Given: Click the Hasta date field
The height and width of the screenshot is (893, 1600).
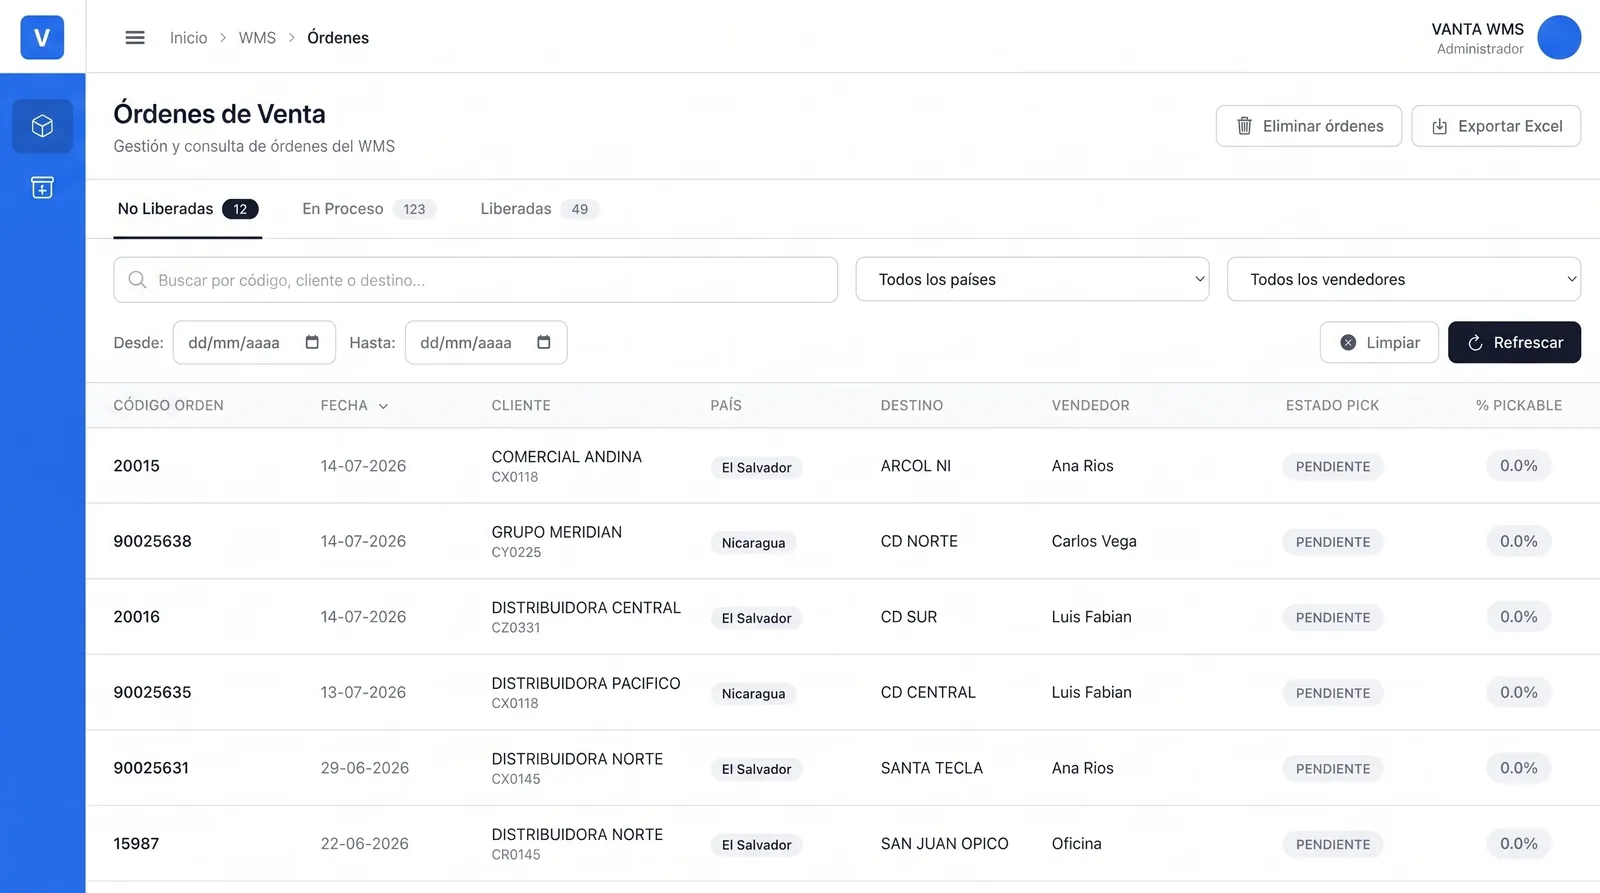Looking at the screenshot, I should click(x=486, y=342).
